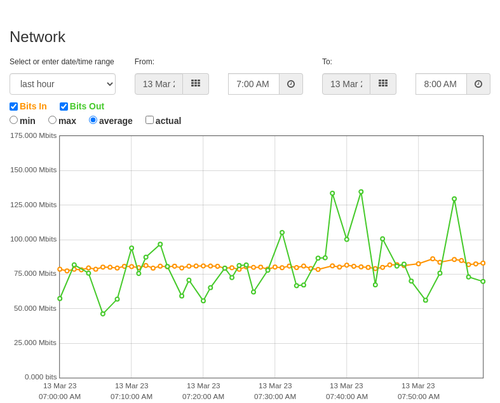
Task: Click the 'Bits In' orange legend label
Action: pos(33,106)
